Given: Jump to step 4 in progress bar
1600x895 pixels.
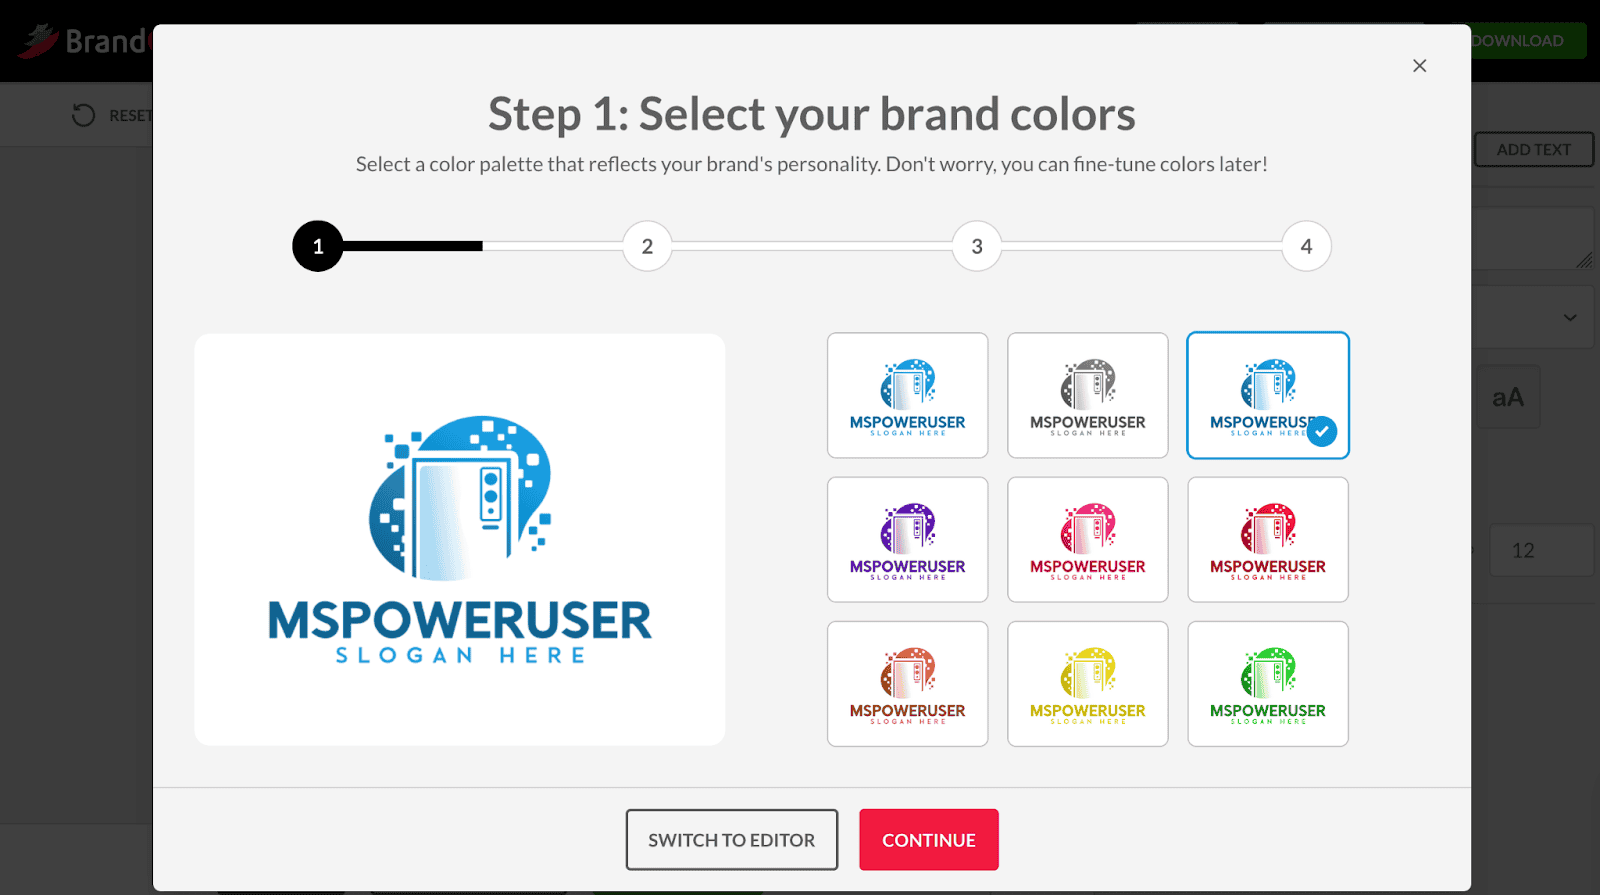Looking at the screenshot, I should click(x=1306, y=246).
